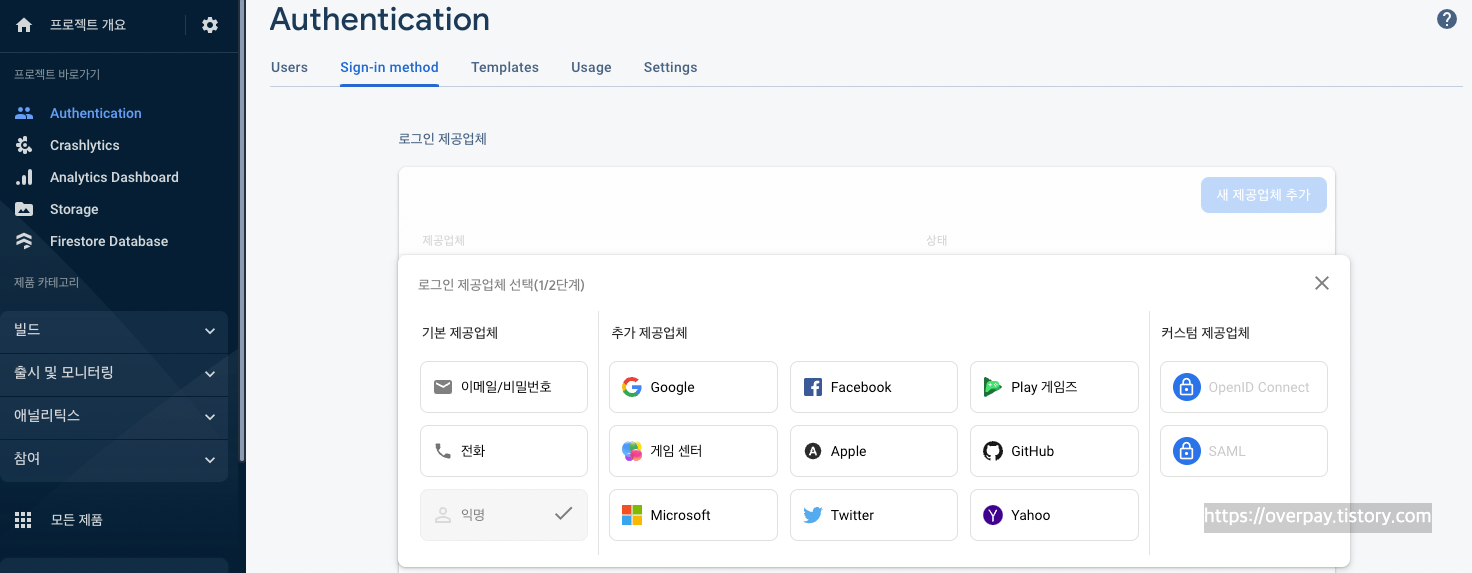Click the phone handset icon for 전화
Screen dimensions: 1472x573
tap(443, 451)
